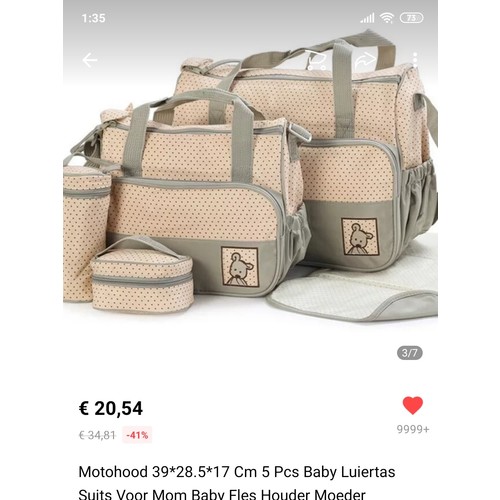Screen dimensions: 500x500
Task: Open the three-dot more options menu
Action: click(415, 60)
